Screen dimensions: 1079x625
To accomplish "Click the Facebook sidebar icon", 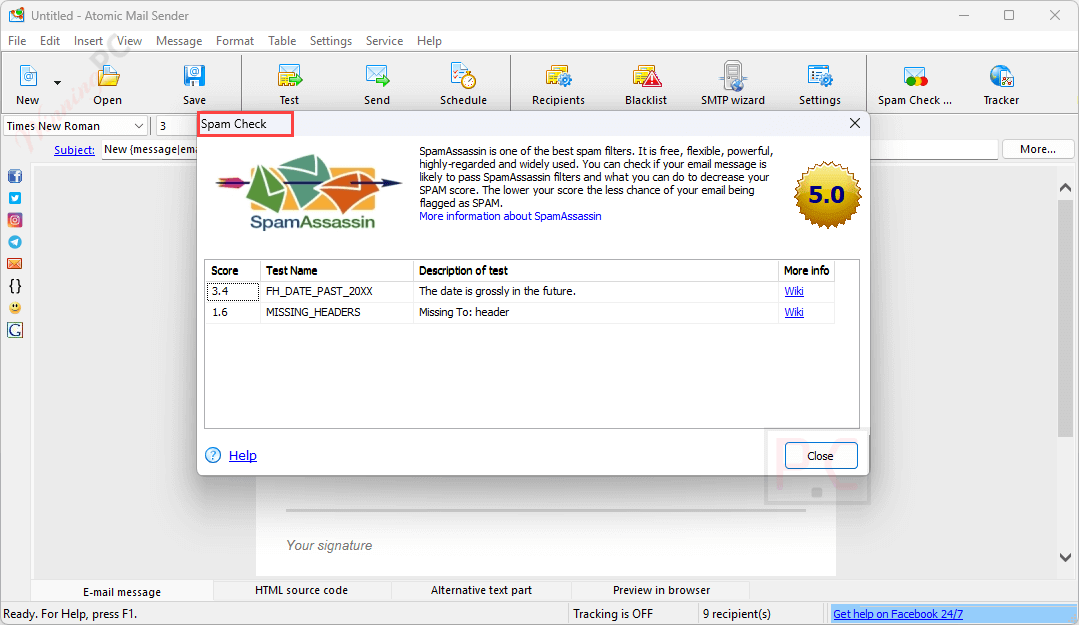I will [x=15, y=176].
